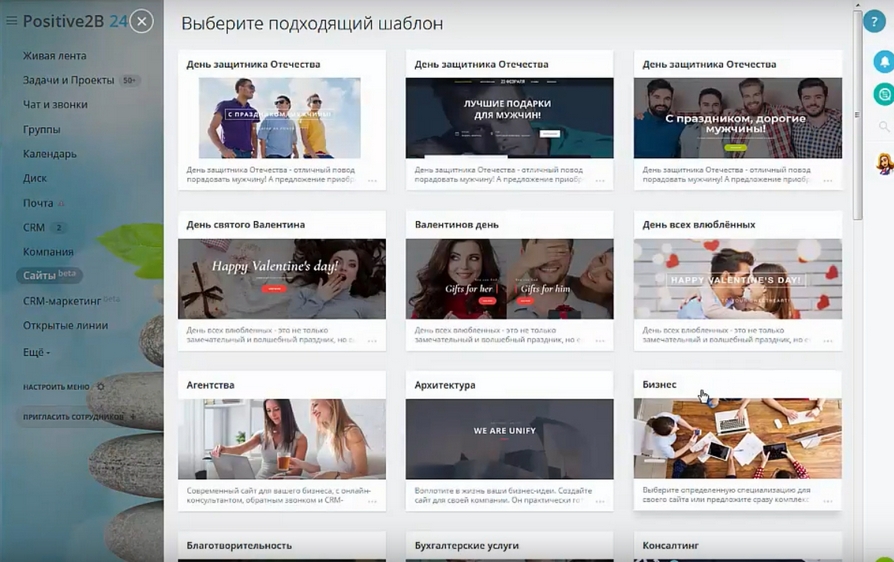
Task: Click the Благотворительность card title
Action: [239, 545]
